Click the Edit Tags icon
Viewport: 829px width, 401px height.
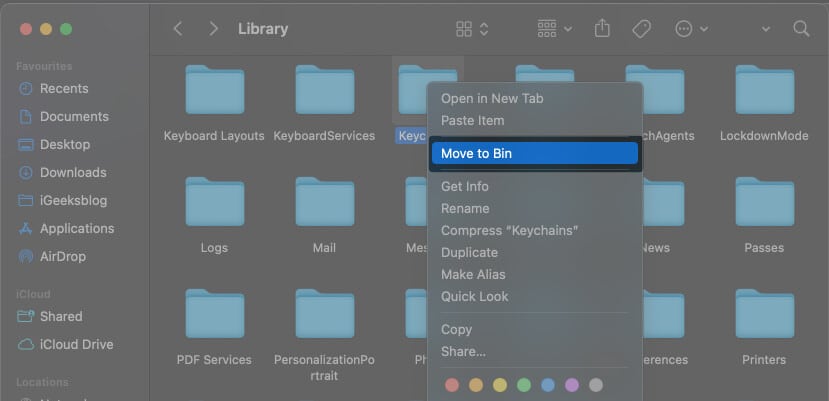641,29
